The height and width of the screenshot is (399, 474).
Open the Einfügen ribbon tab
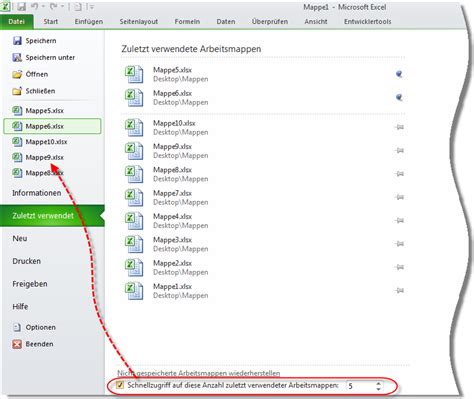click(x=89, y=22)
